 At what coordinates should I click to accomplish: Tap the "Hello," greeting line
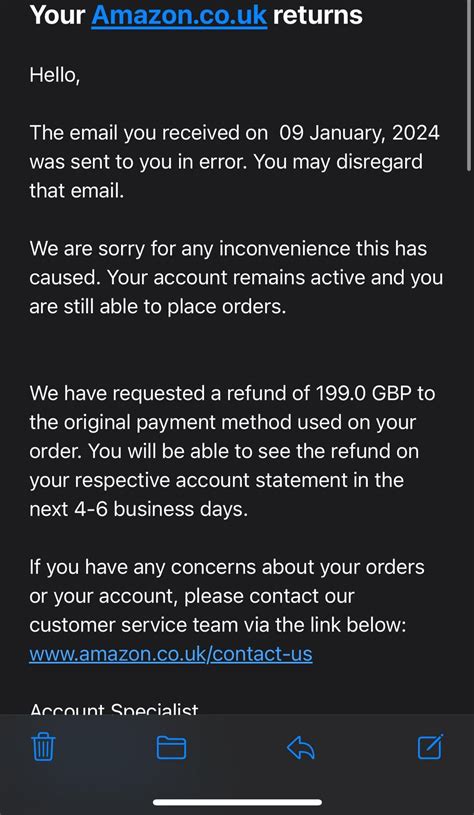pyautogui.click(x=55, y=75)
